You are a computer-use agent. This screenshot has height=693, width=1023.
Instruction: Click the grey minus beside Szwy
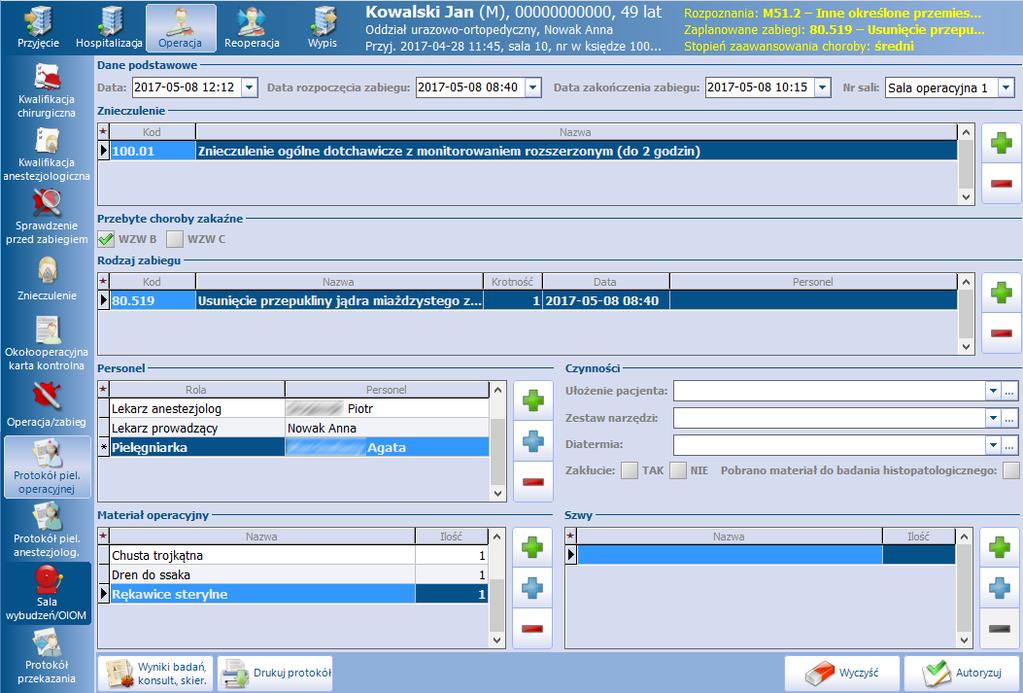[x=999, y=629]
